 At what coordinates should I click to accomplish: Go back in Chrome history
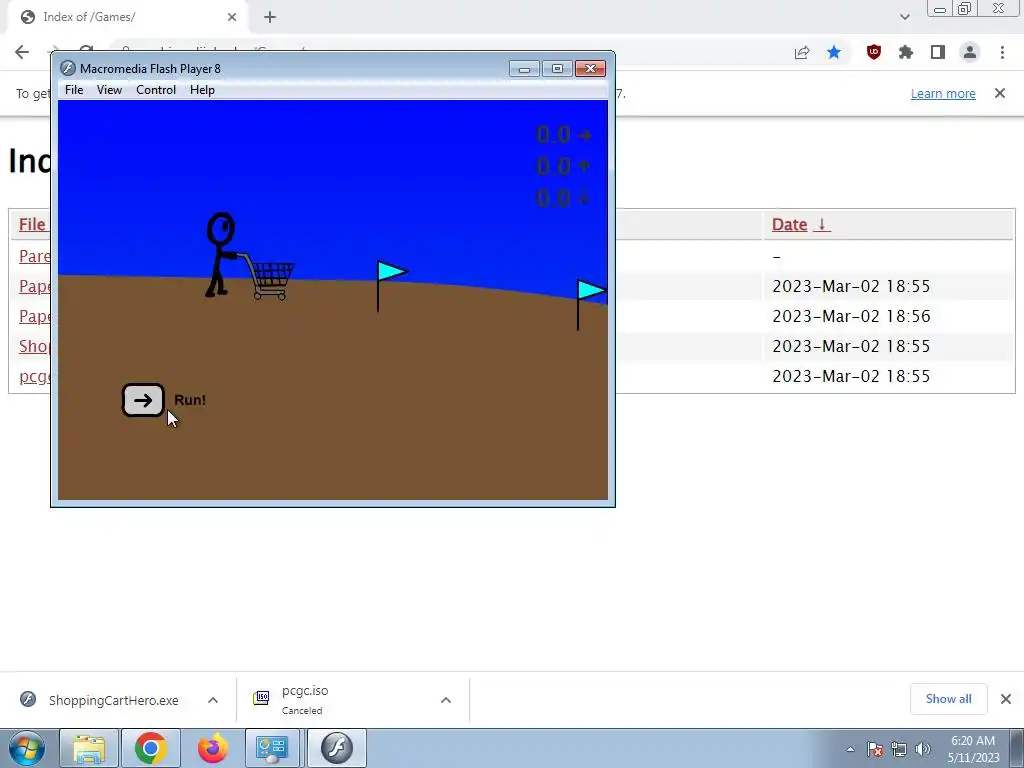pyautogui.click(x=22, y=52)
